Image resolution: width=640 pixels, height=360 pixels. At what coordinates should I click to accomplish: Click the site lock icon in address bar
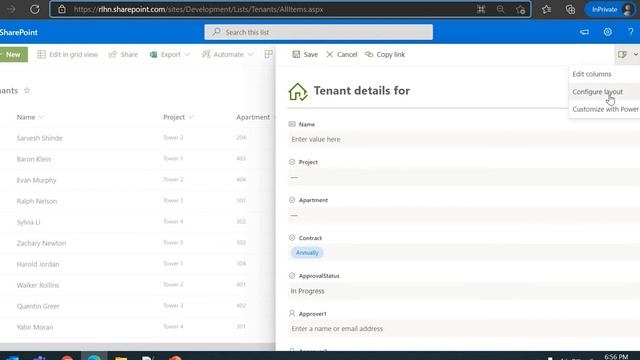(62, 9)
